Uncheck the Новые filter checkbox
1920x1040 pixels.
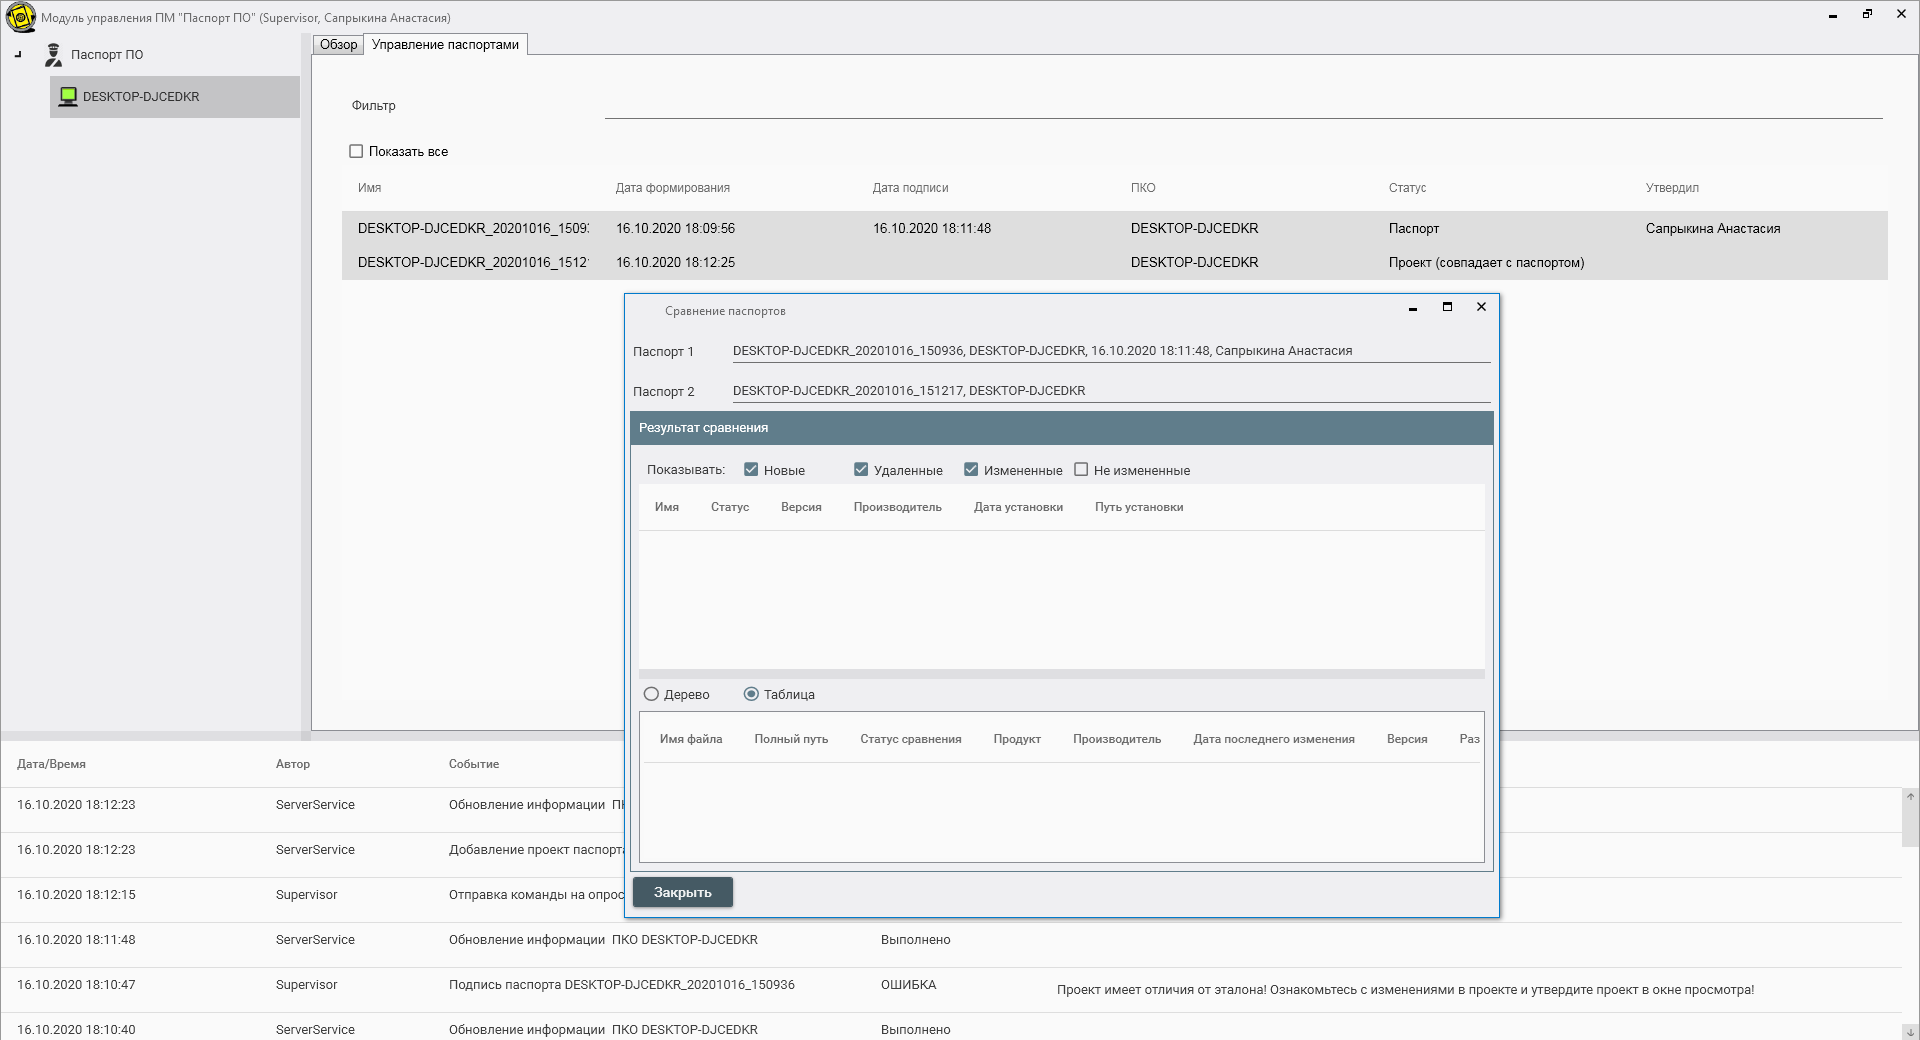click(751, 470)
